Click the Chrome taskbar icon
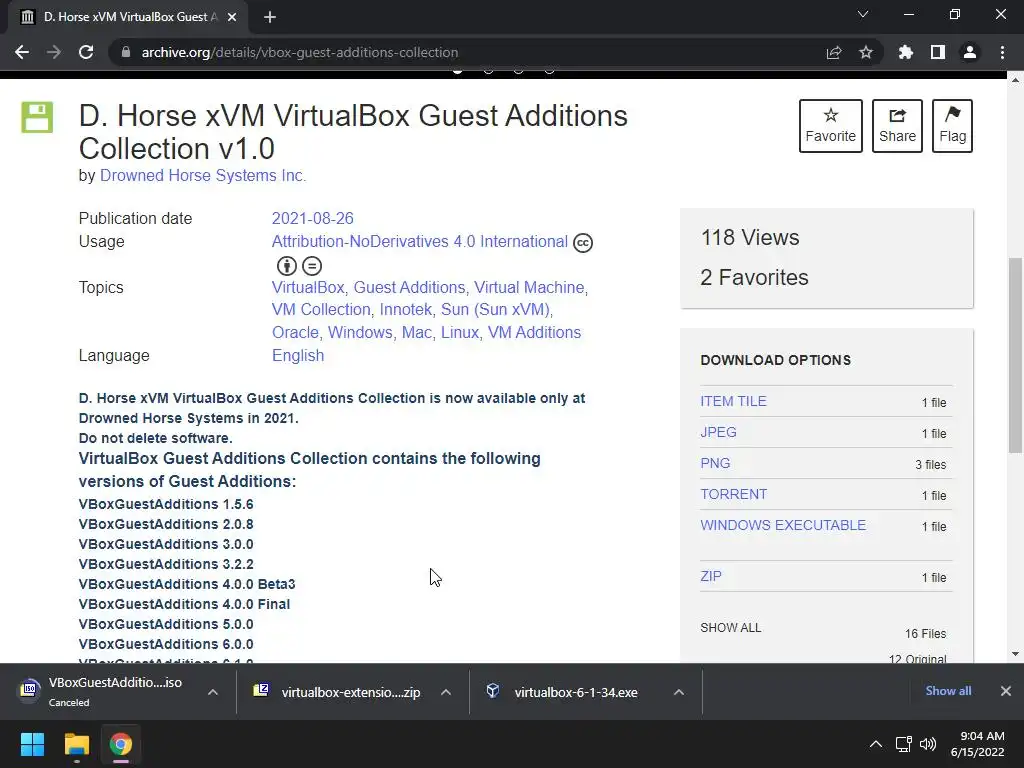This screenshot has height=768, width=1024. coord(121,744)
